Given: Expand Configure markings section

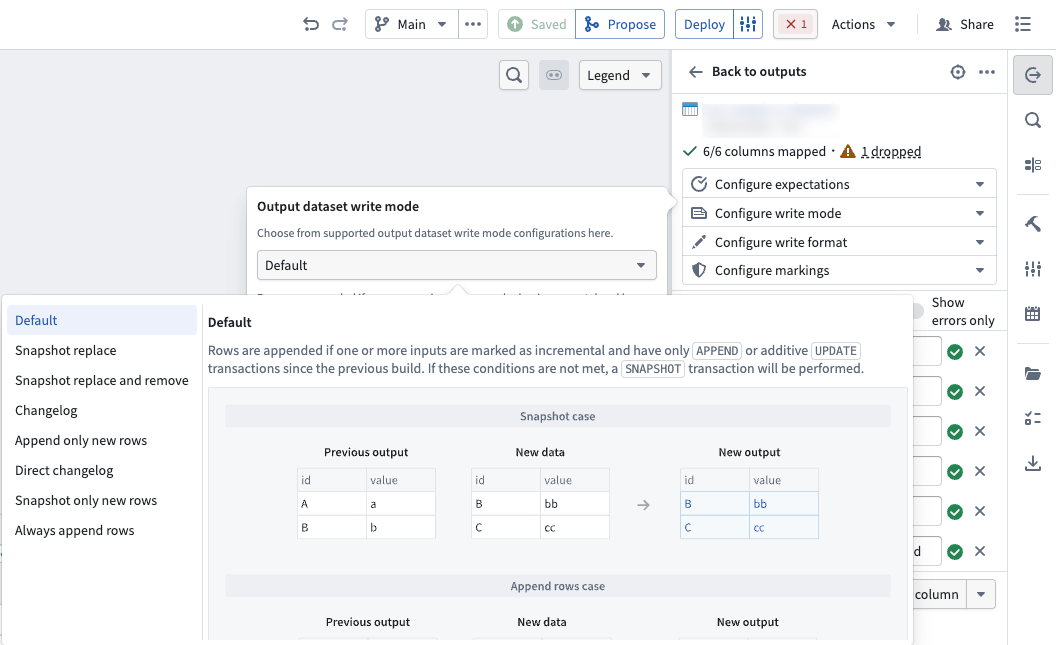Looking at the screenshot, I should (x=839, y=270).
